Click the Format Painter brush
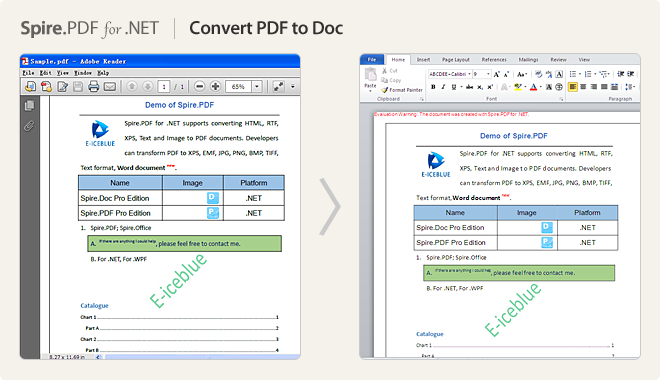This screenshot has height=380, width=660. [x=402, y=90]
